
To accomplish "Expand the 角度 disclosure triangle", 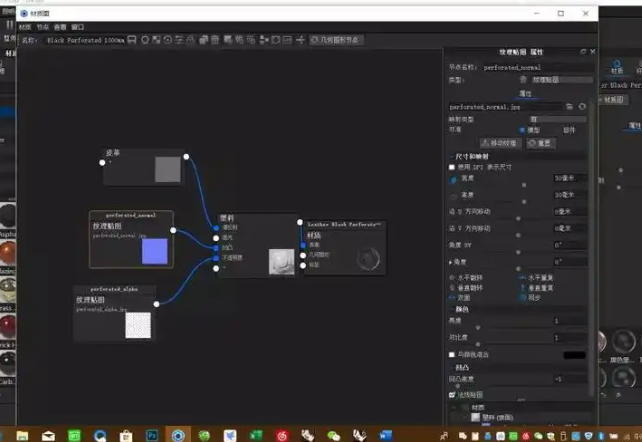I will click(451, 262).
